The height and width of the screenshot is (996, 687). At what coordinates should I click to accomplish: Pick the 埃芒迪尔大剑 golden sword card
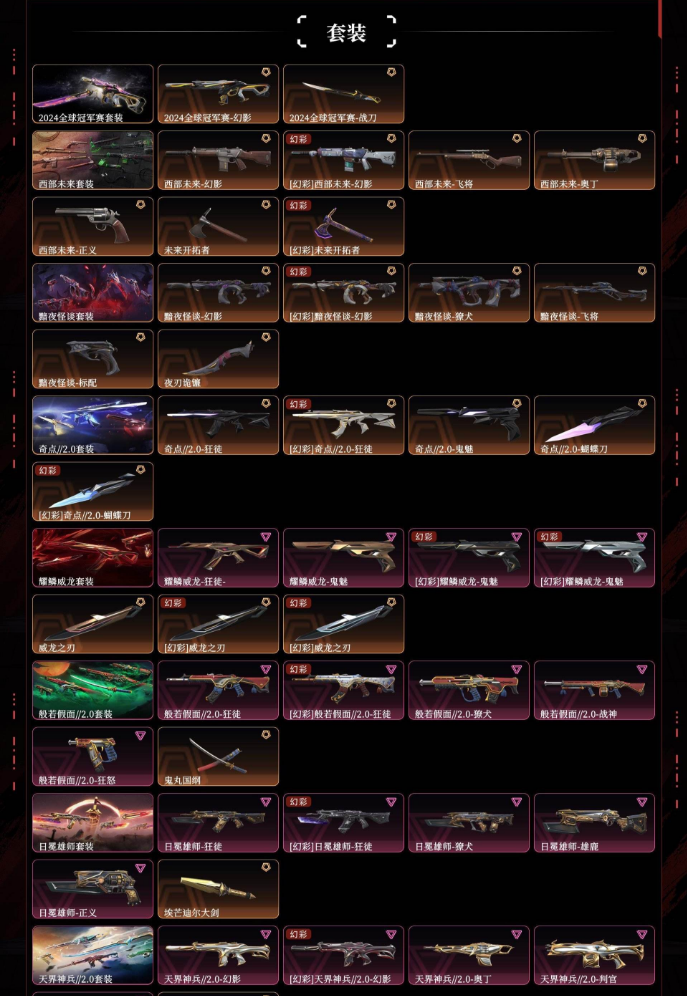tap(218, 889)
